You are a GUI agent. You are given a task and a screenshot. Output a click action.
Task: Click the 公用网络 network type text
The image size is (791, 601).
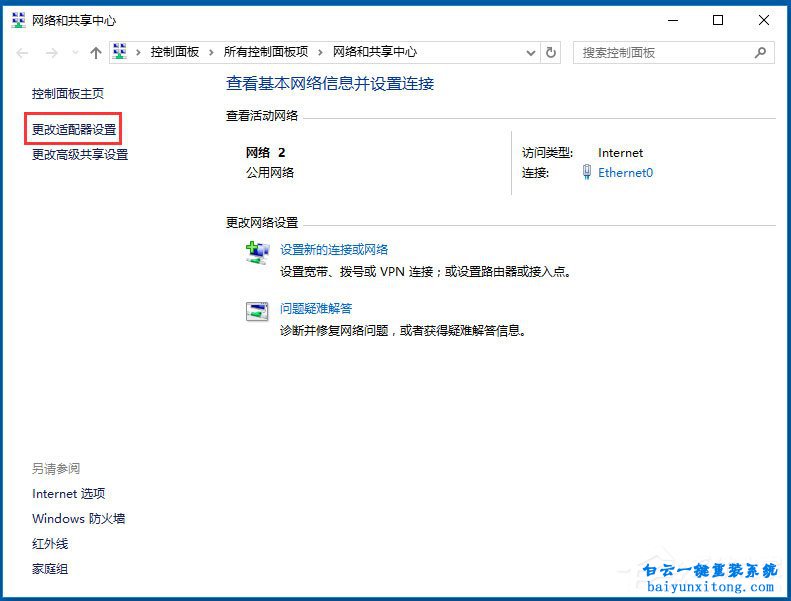(270, 173)
